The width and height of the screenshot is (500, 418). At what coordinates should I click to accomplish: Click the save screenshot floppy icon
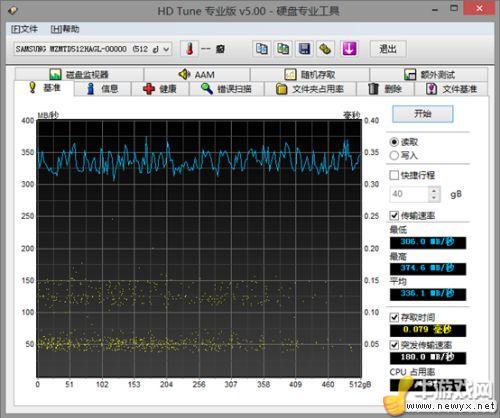tap(304, 49)
